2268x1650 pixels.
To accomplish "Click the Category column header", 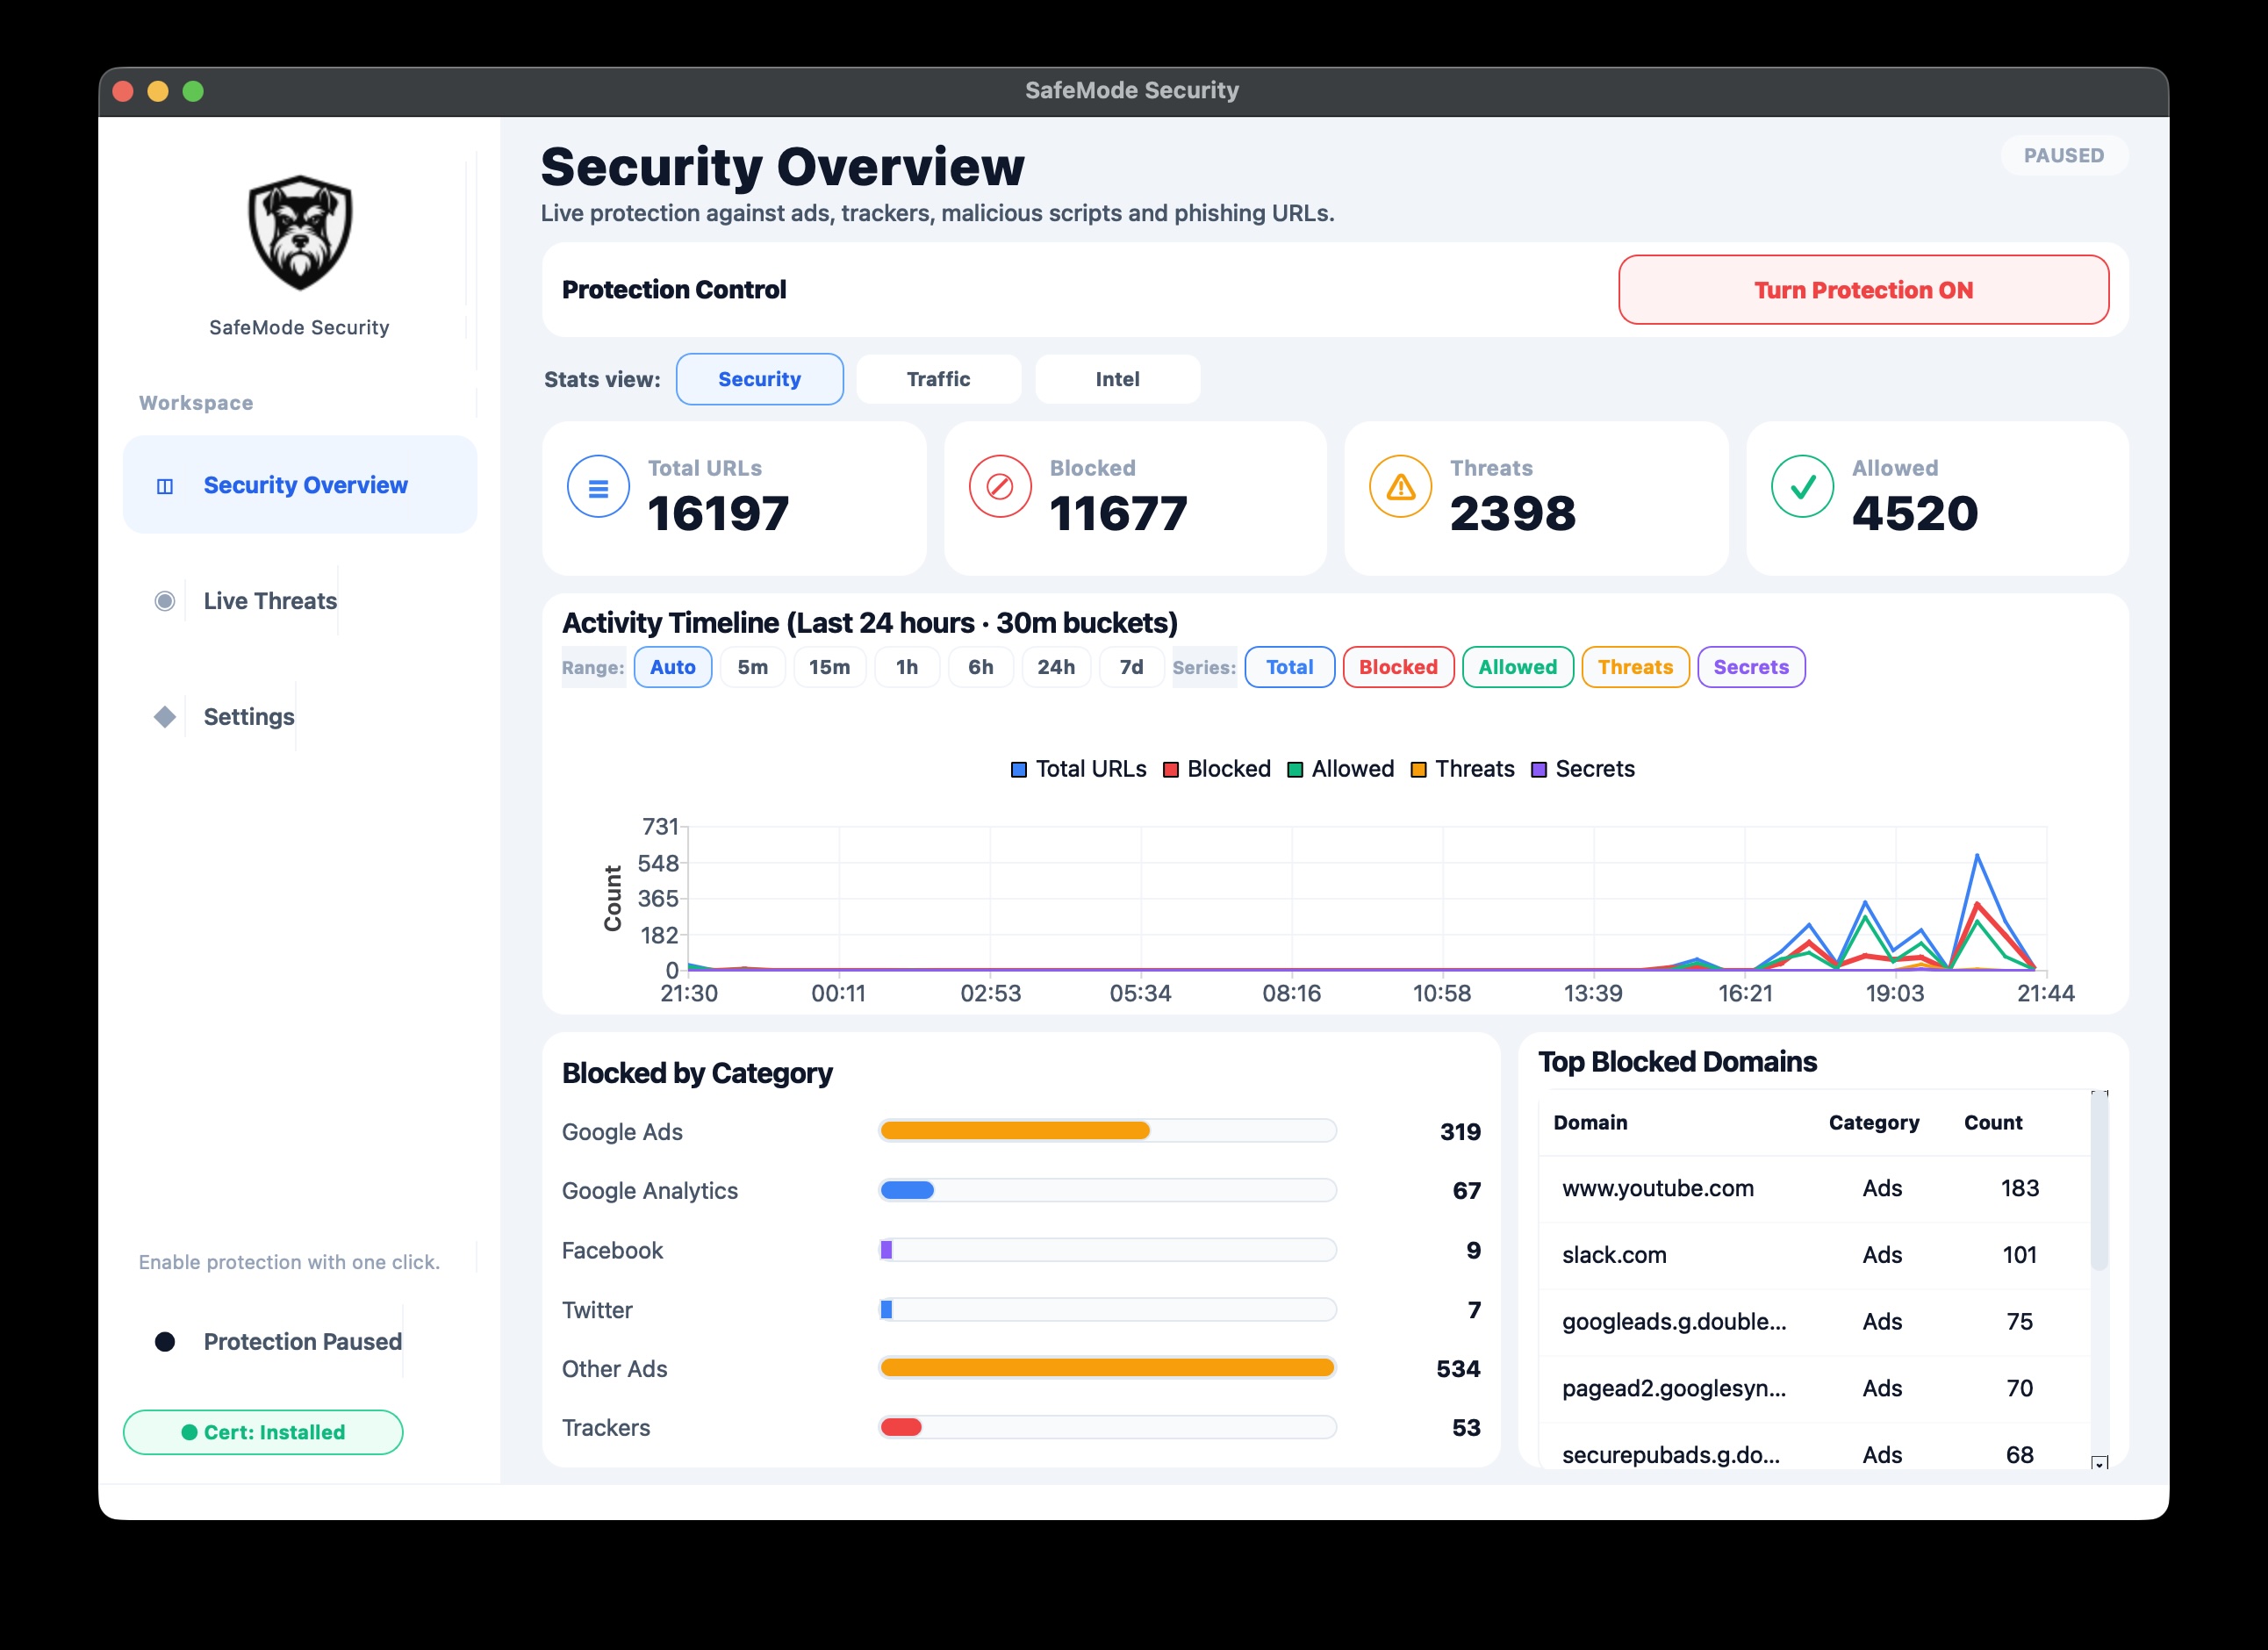I will (1874, 1122).
